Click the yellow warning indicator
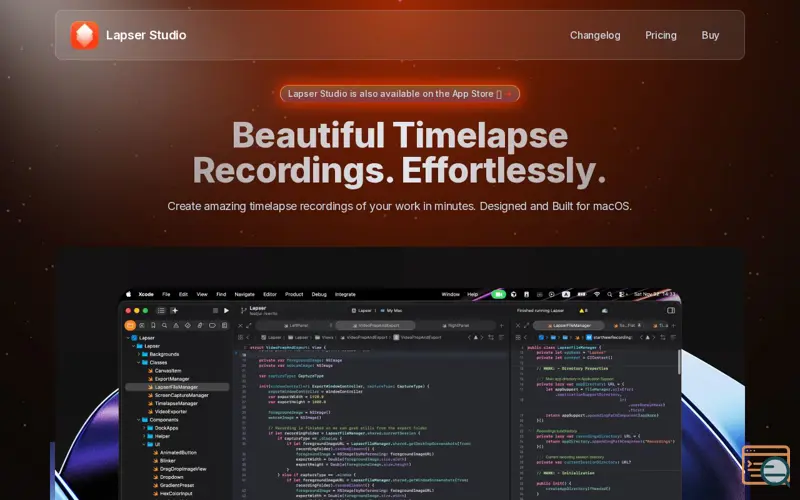This screenshot has width=800, height=500. pos(583,310)
